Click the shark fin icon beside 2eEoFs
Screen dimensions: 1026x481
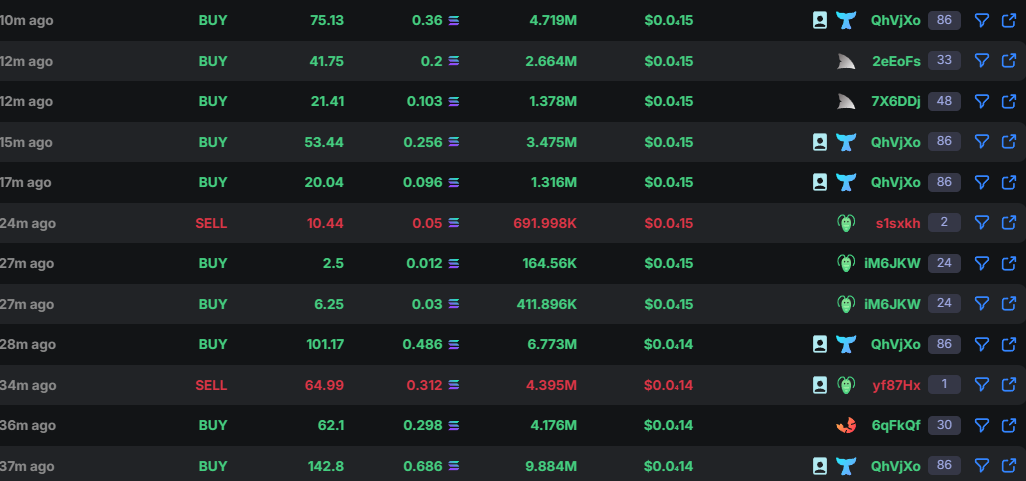(x=846, y=62)
